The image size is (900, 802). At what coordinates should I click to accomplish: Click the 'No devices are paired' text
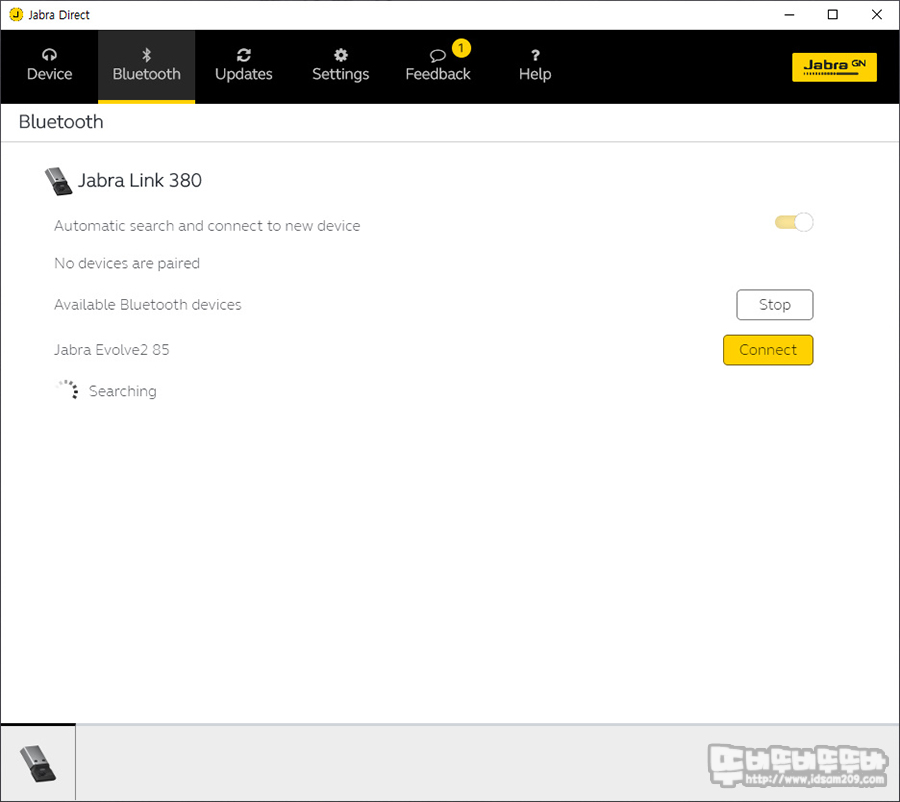pos(127,263)
